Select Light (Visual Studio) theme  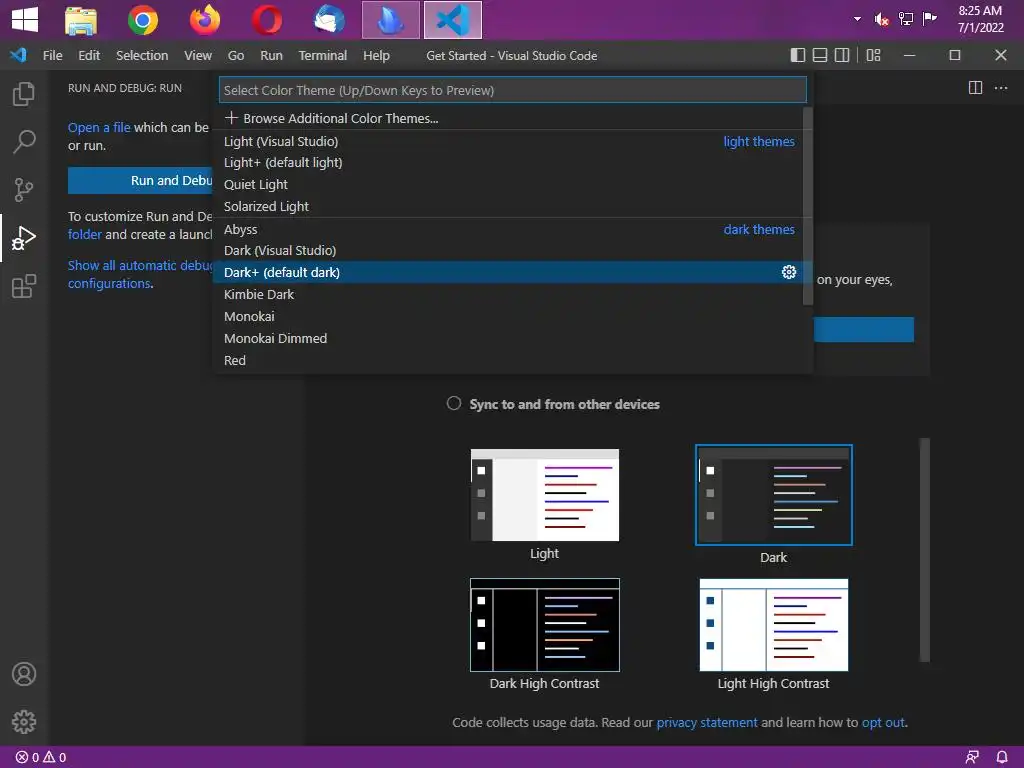coord(510,141)
